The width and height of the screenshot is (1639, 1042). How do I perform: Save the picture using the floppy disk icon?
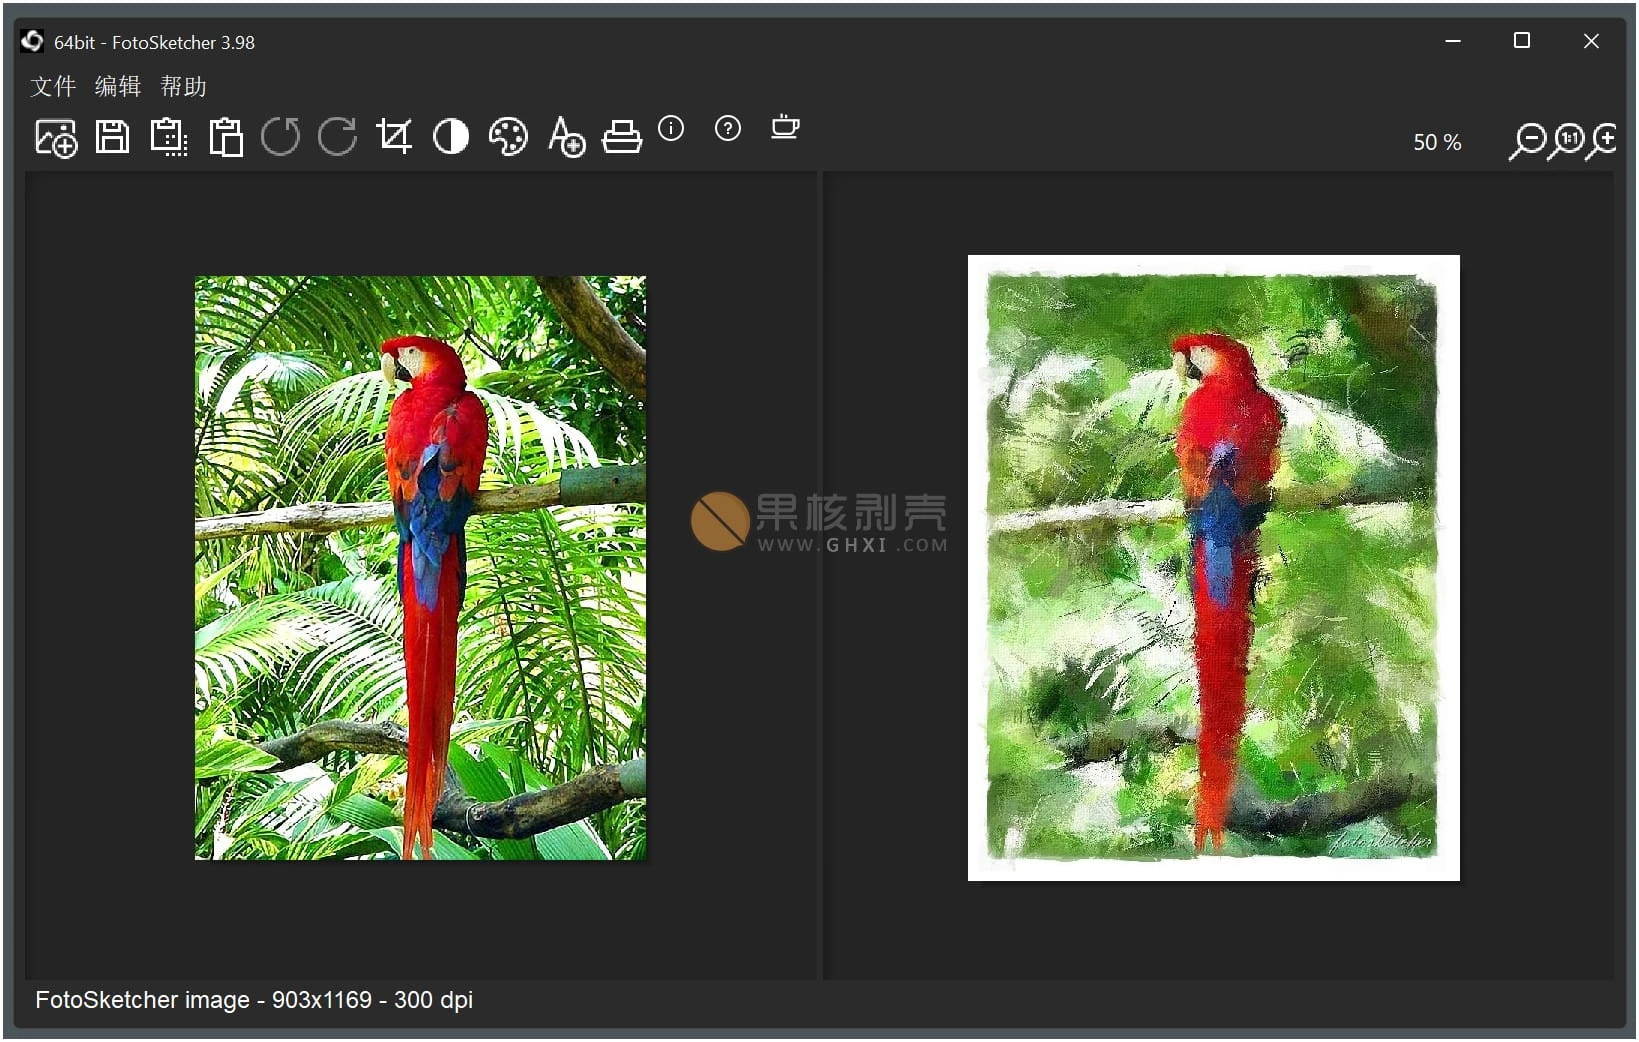[112, 136]
